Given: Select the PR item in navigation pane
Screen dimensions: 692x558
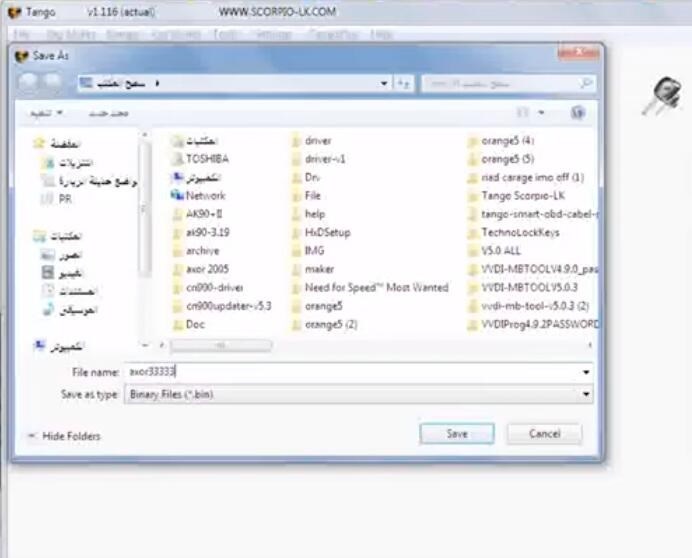Looking at the screenshot, I should [56, 199].
